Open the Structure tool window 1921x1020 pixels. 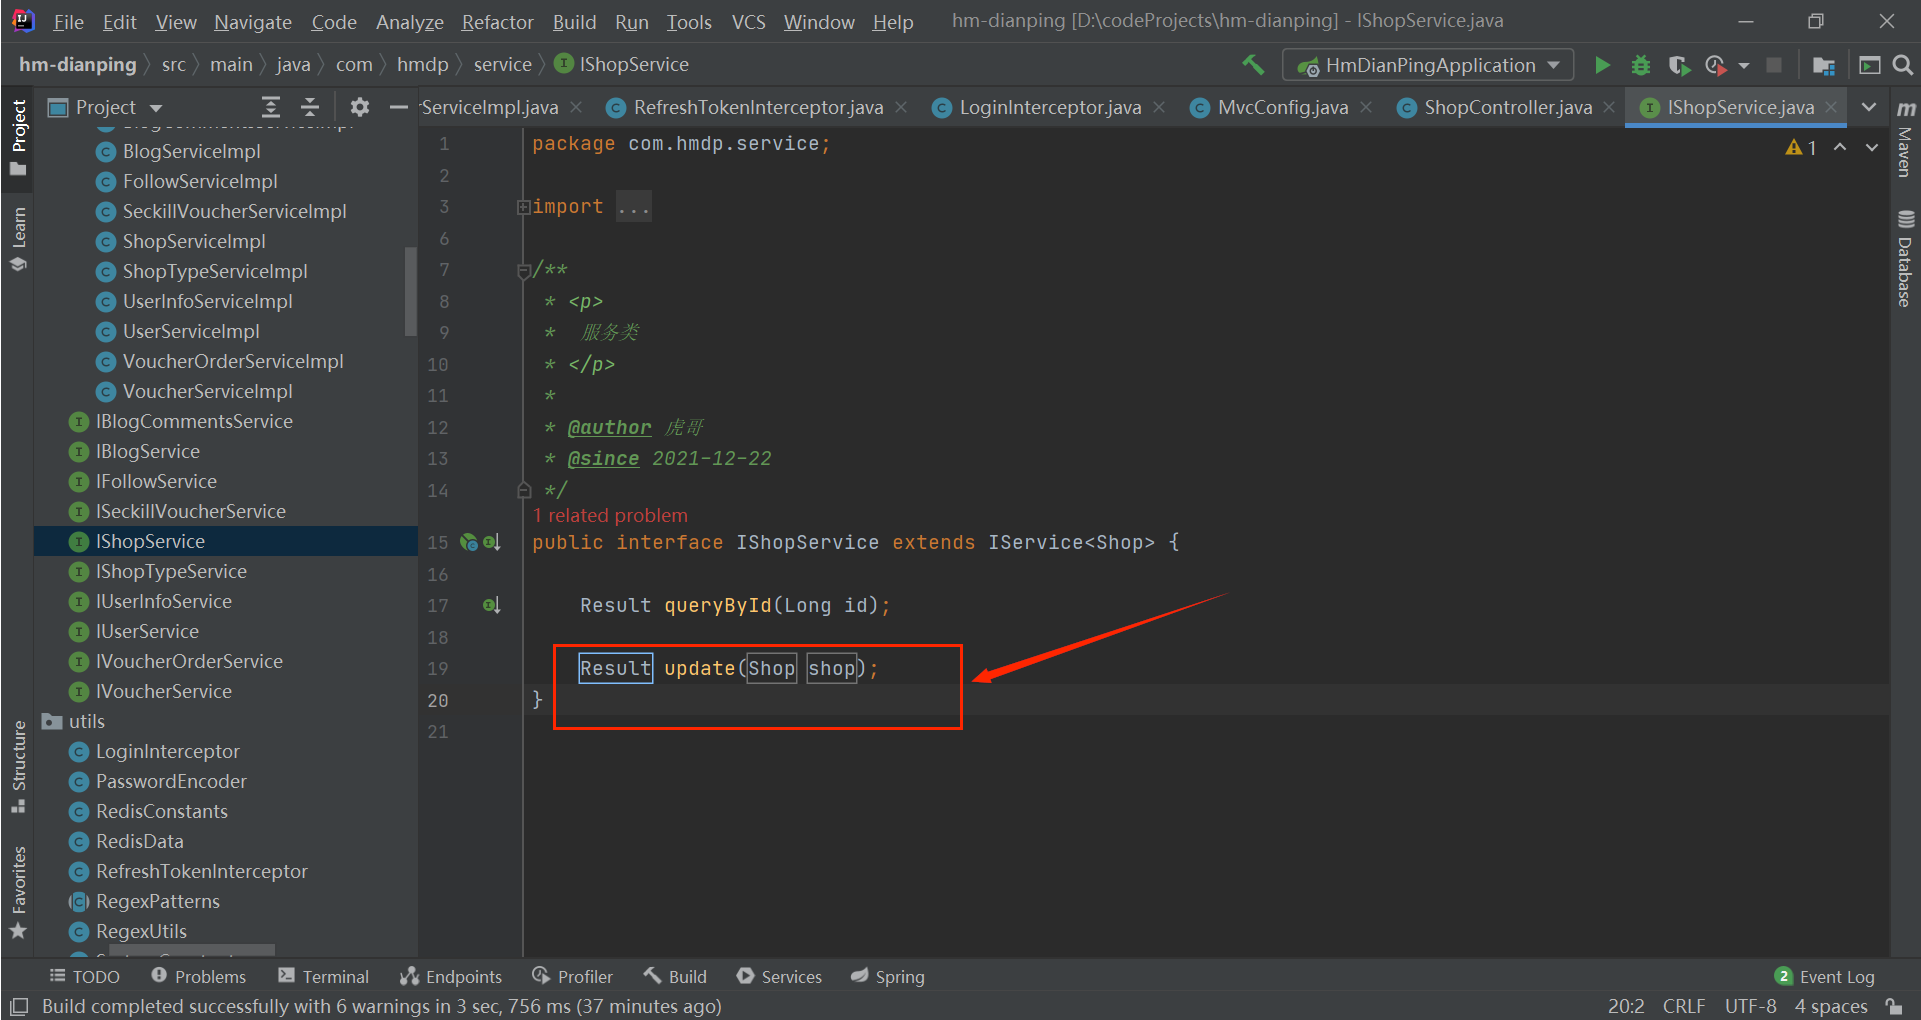18,766
